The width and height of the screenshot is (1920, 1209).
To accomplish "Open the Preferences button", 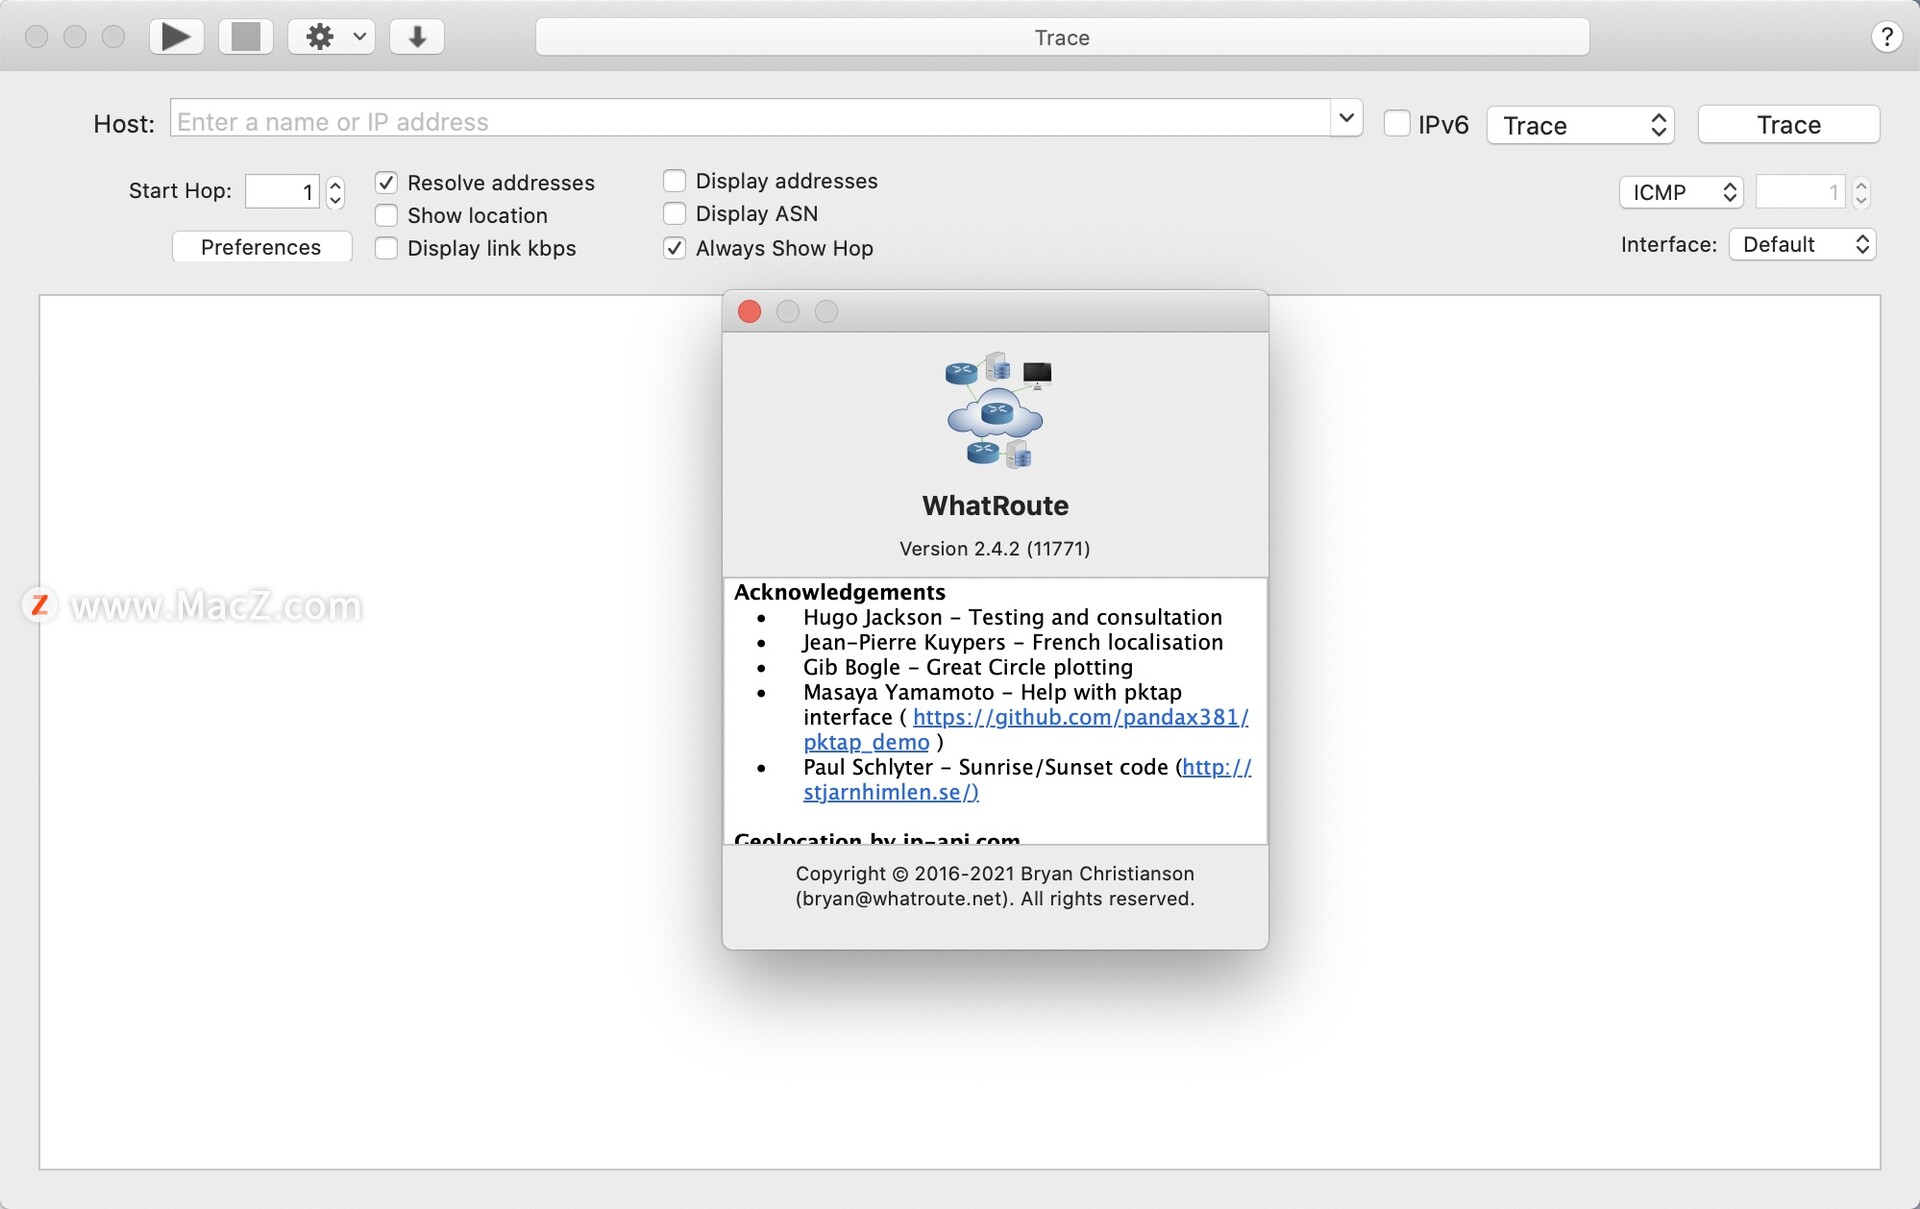I will (x=261, y=247).
